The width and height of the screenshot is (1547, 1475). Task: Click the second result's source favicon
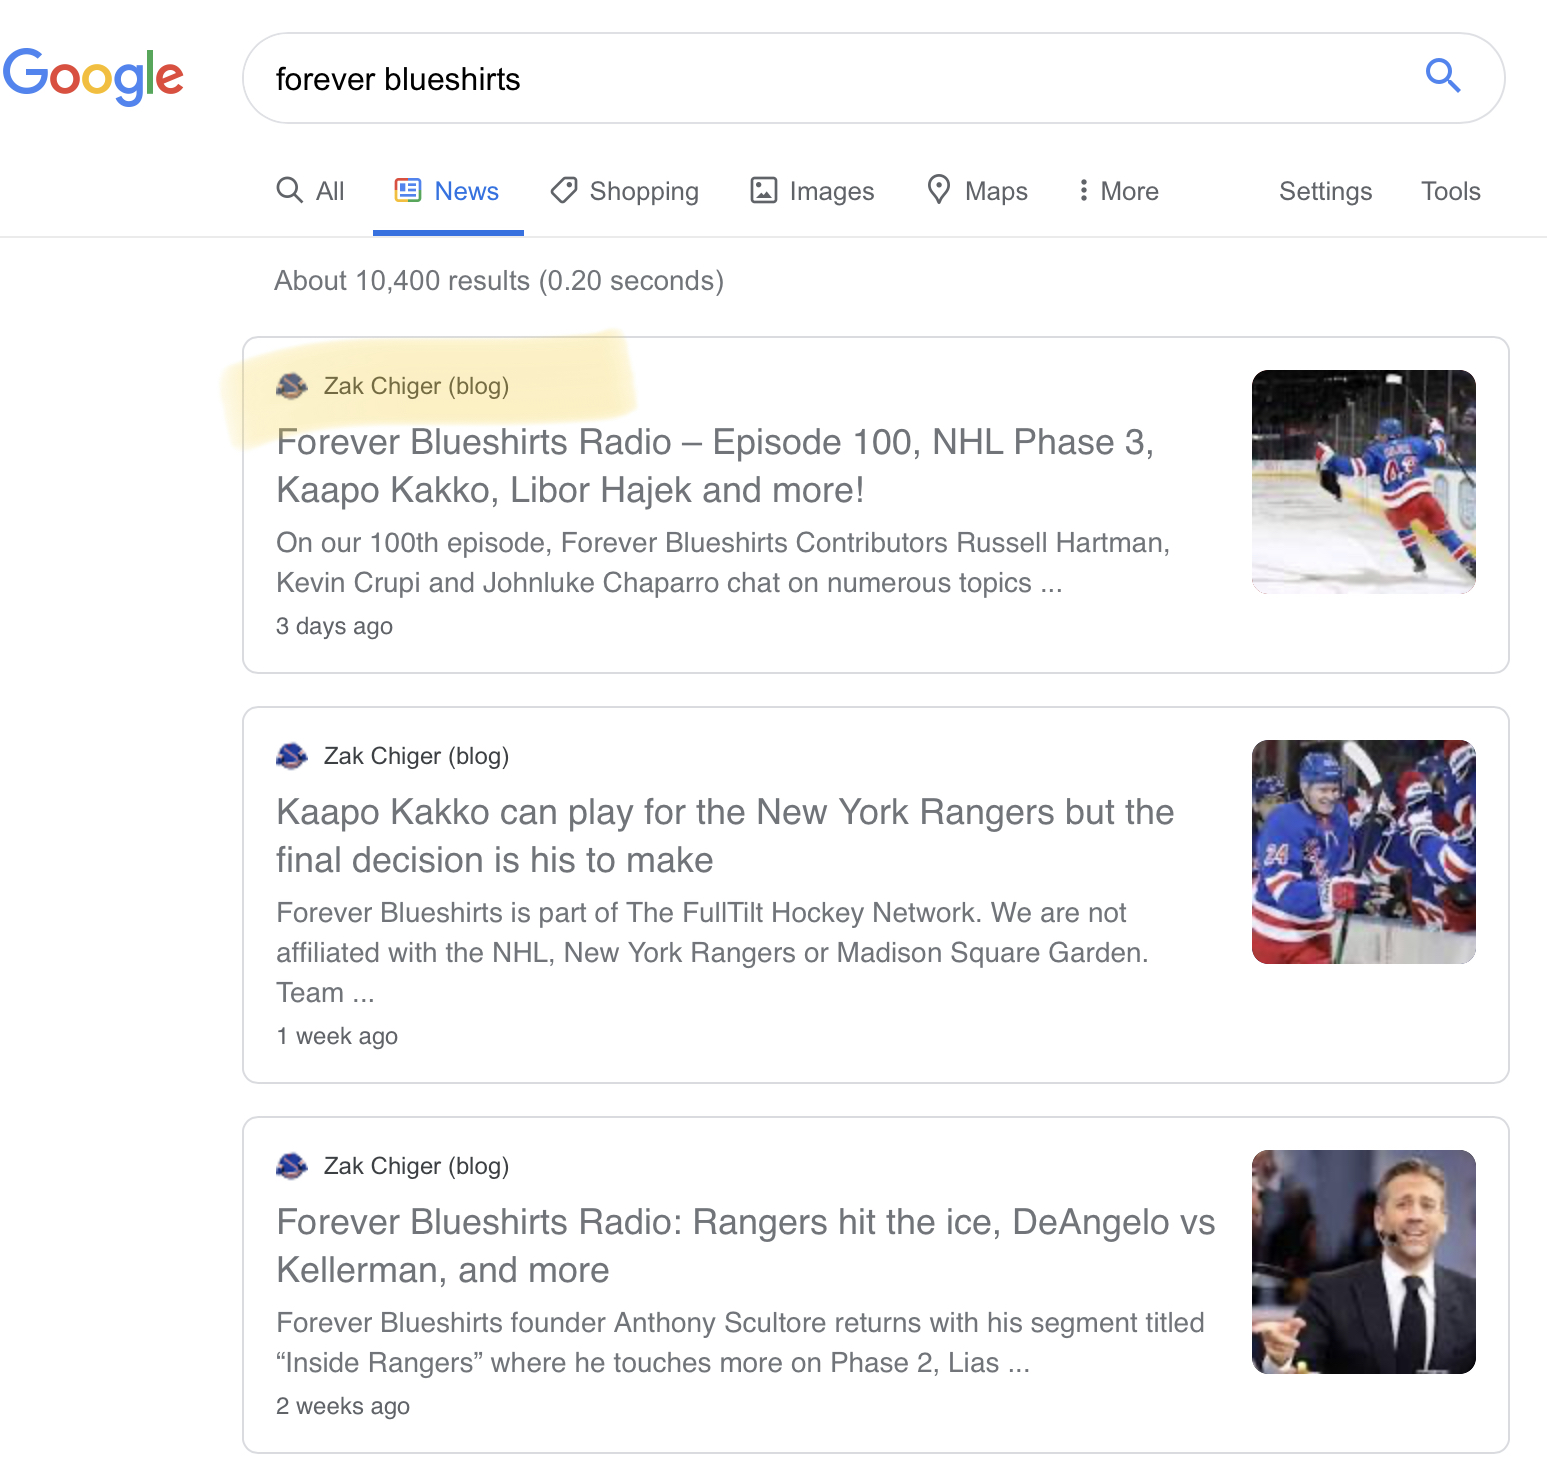point(292,756)
